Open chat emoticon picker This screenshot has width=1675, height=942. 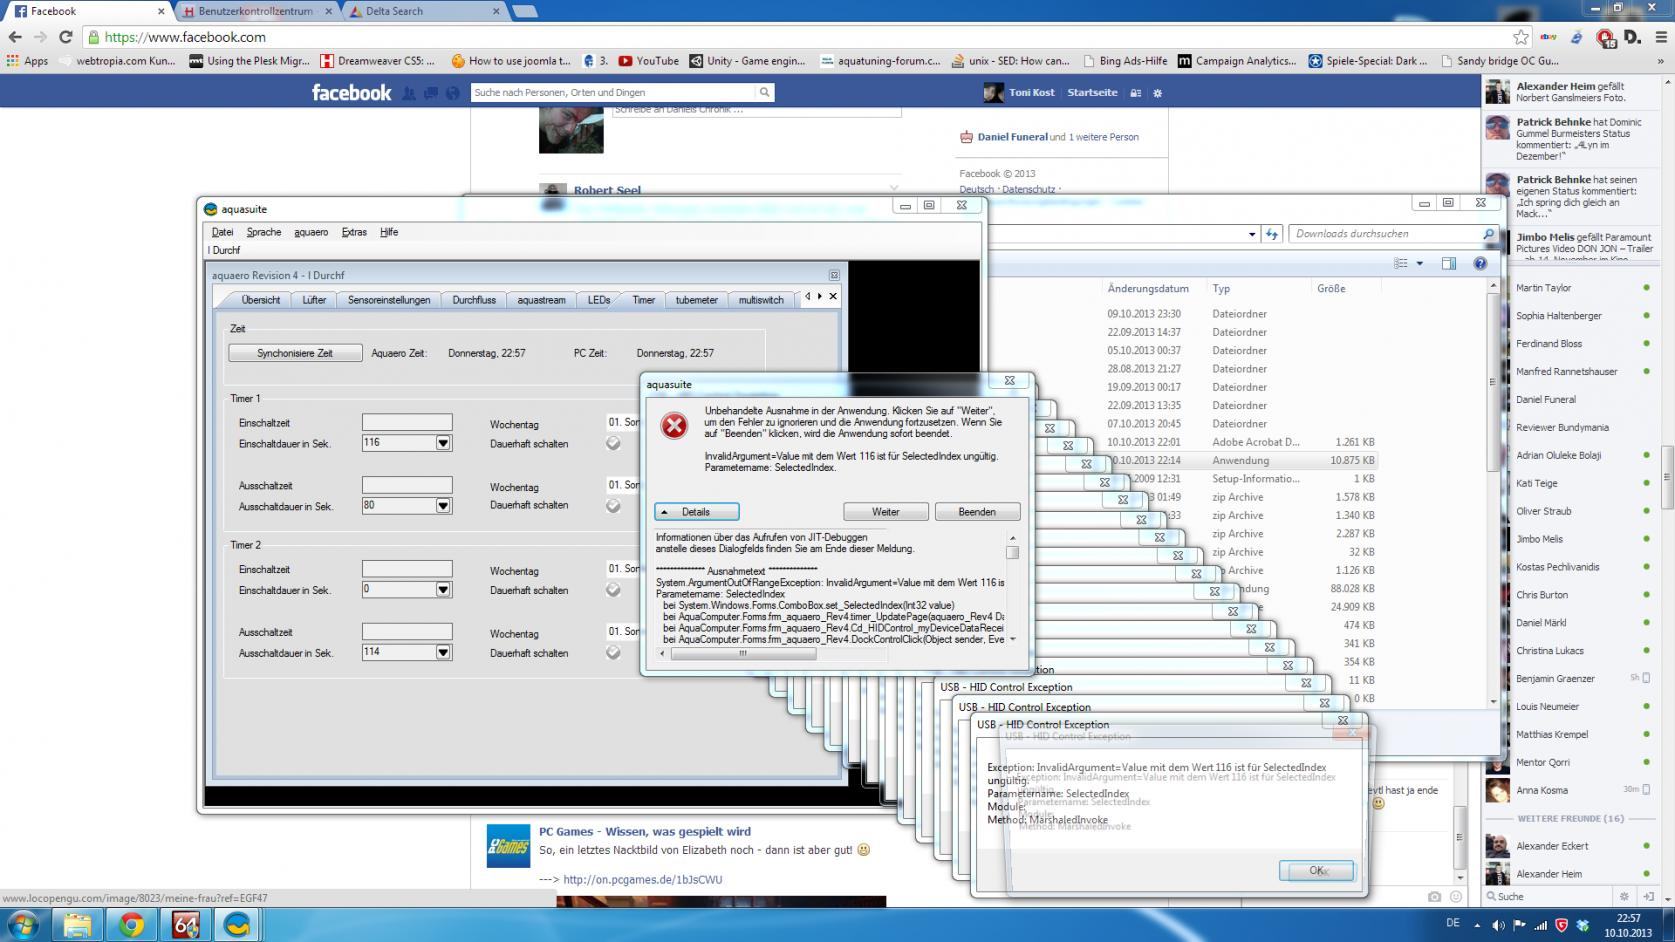[x=1456, y=897]
